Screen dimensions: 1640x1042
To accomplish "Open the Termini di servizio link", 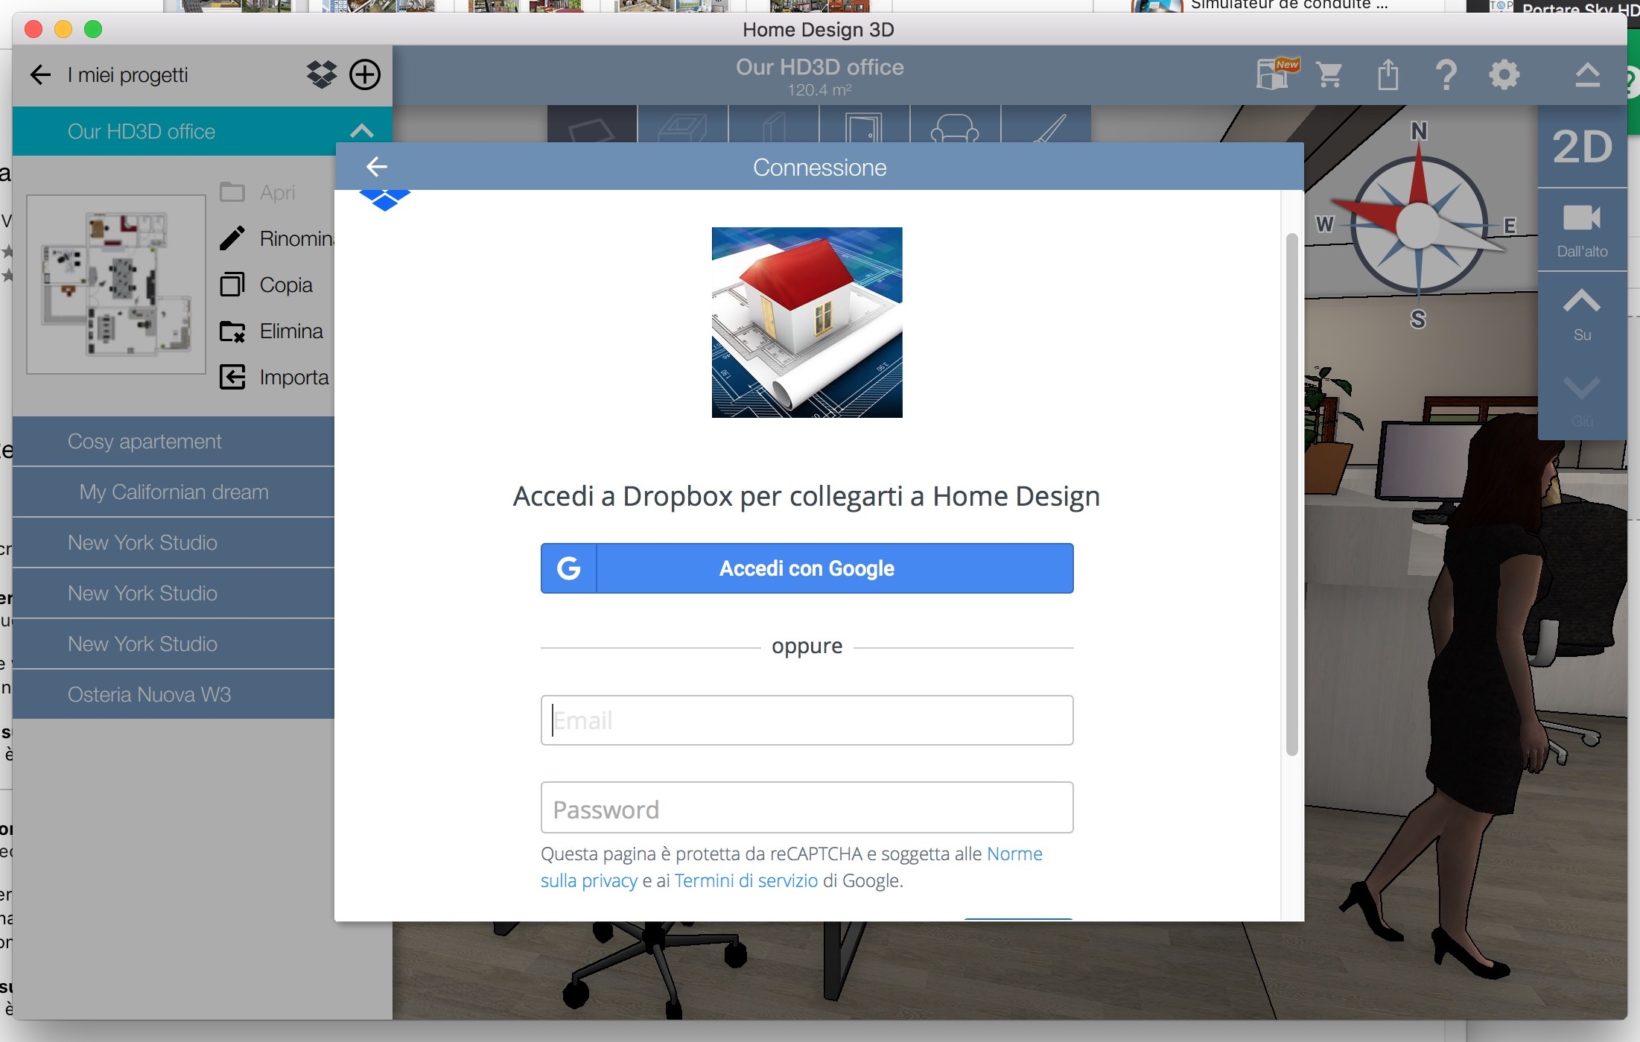I will coord(746,881).
